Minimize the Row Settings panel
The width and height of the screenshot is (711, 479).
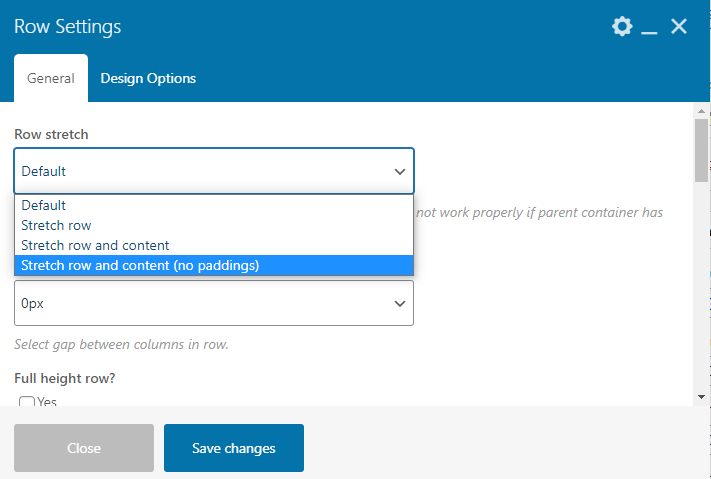(650, 28)
